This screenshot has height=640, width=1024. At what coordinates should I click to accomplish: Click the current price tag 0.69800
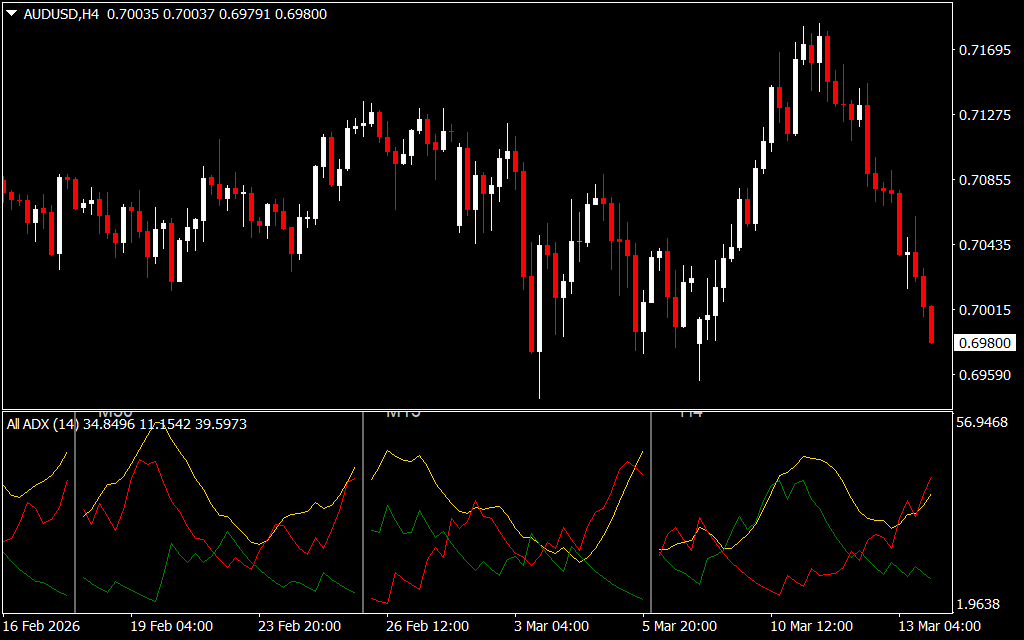point(986,343)
